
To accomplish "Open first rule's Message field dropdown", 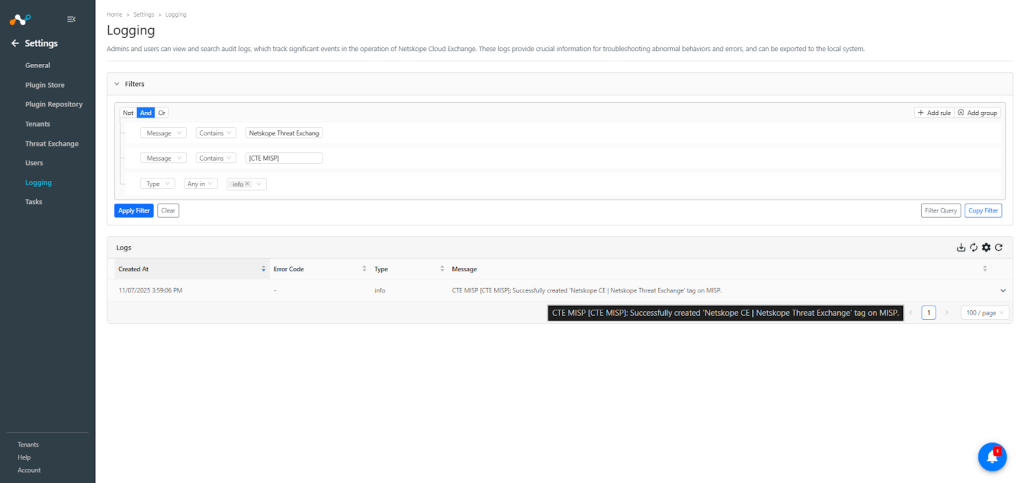I will click(163, 132).
